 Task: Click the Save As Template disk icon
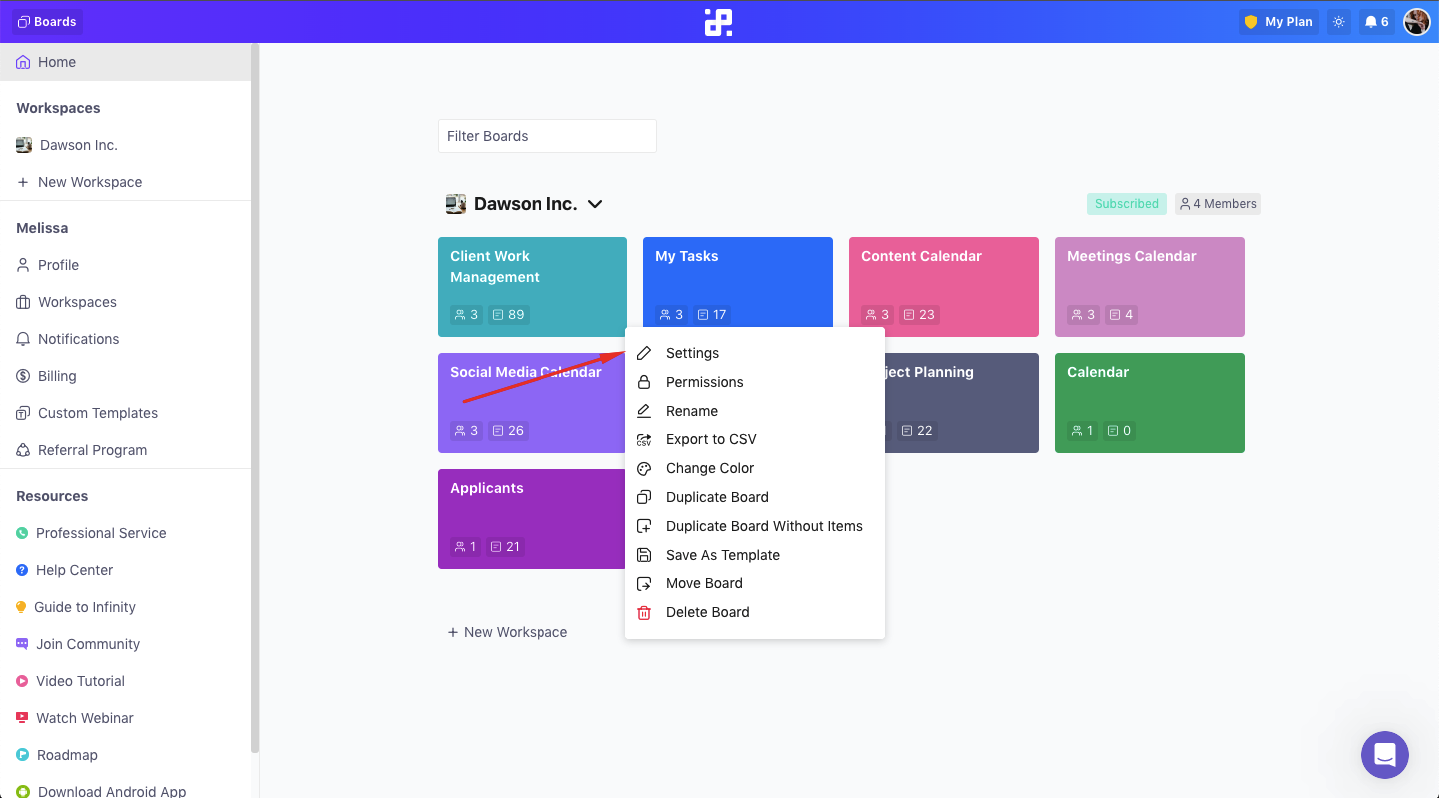645,556
